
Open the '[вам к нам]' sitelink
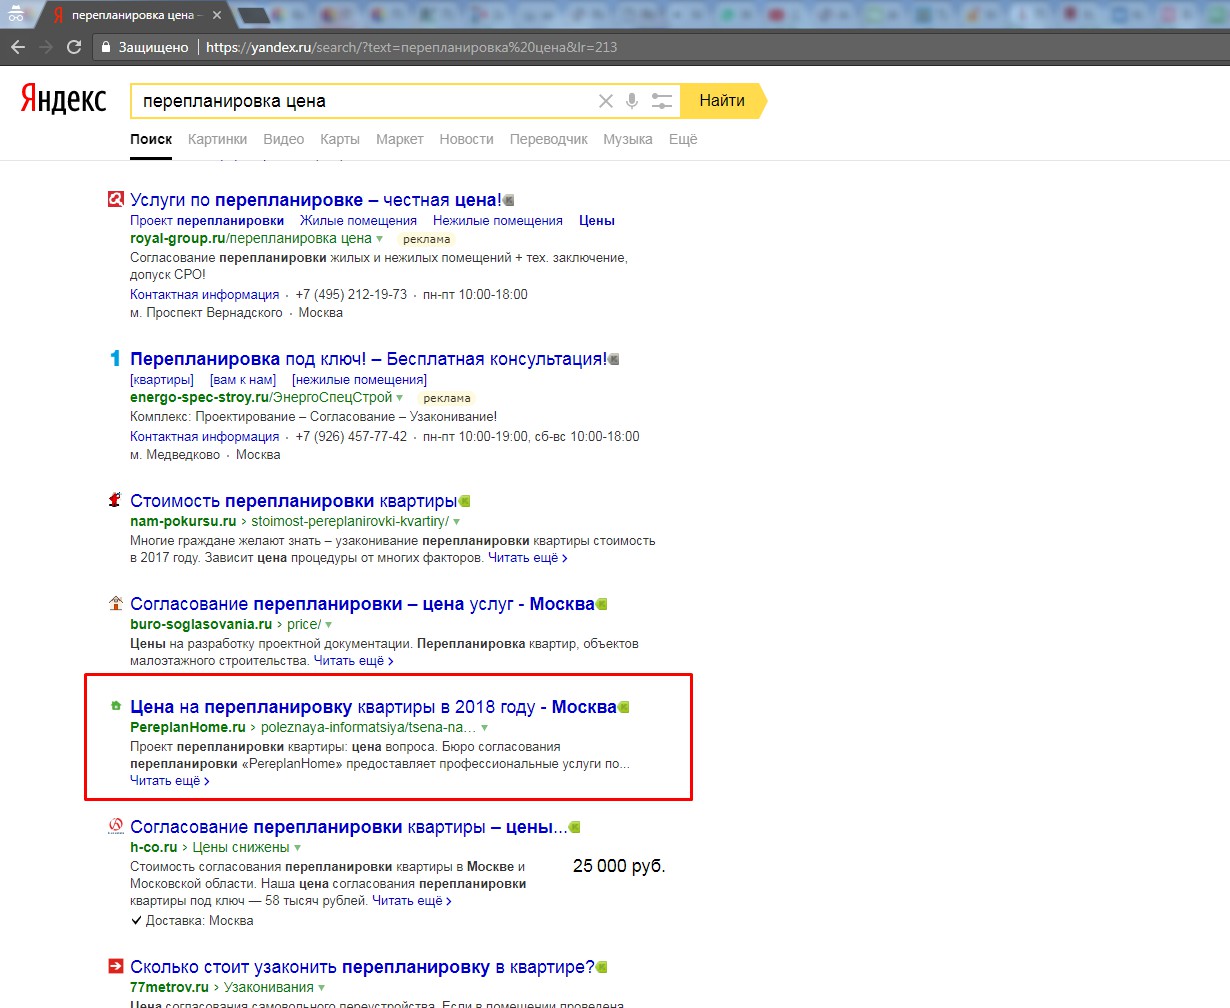tap(243, 379)
